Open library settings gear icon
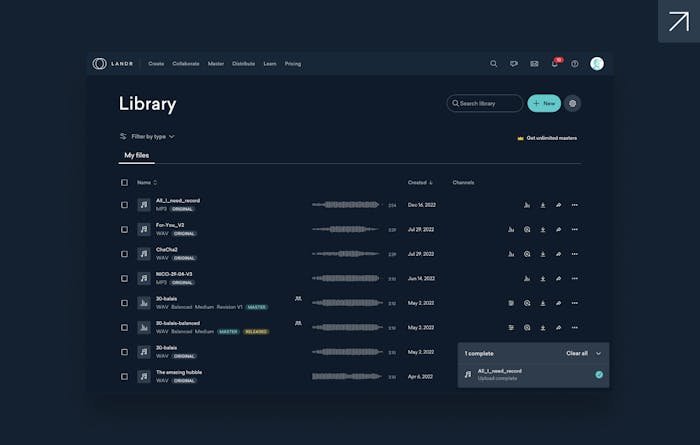The height and width of the screenshot is (445, 700). point(572,103)
